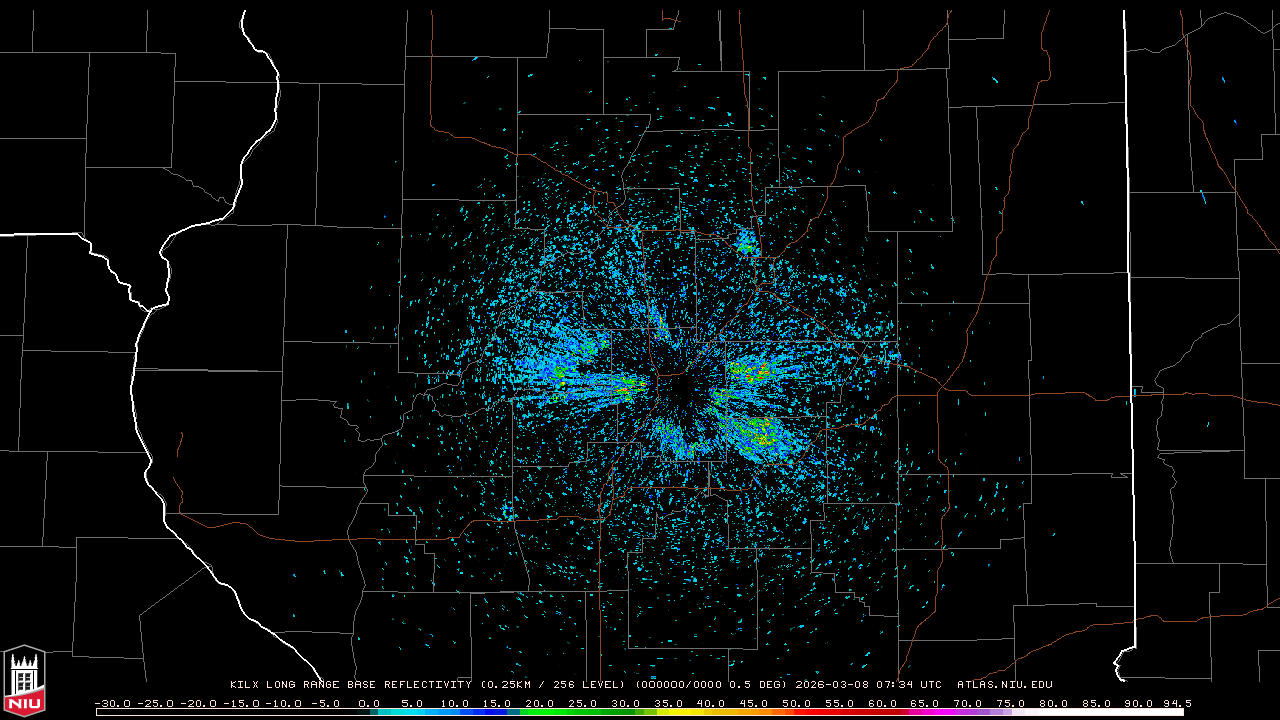Image resolution: width=1280 pixels, height=720 pixels.
Task: Click the '35.0' scale label
Action: pos(669,704)
